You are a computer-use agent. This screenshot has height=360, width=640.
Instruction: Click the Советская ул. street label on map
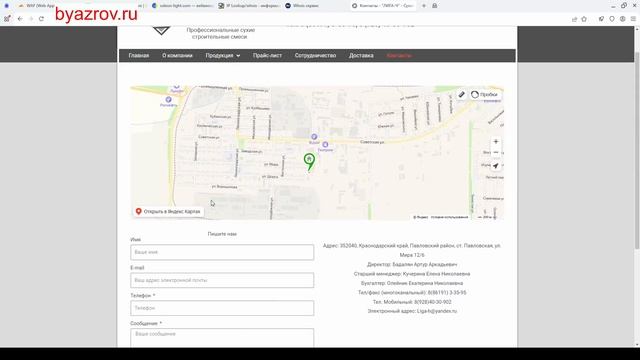(x=372, y=142)
